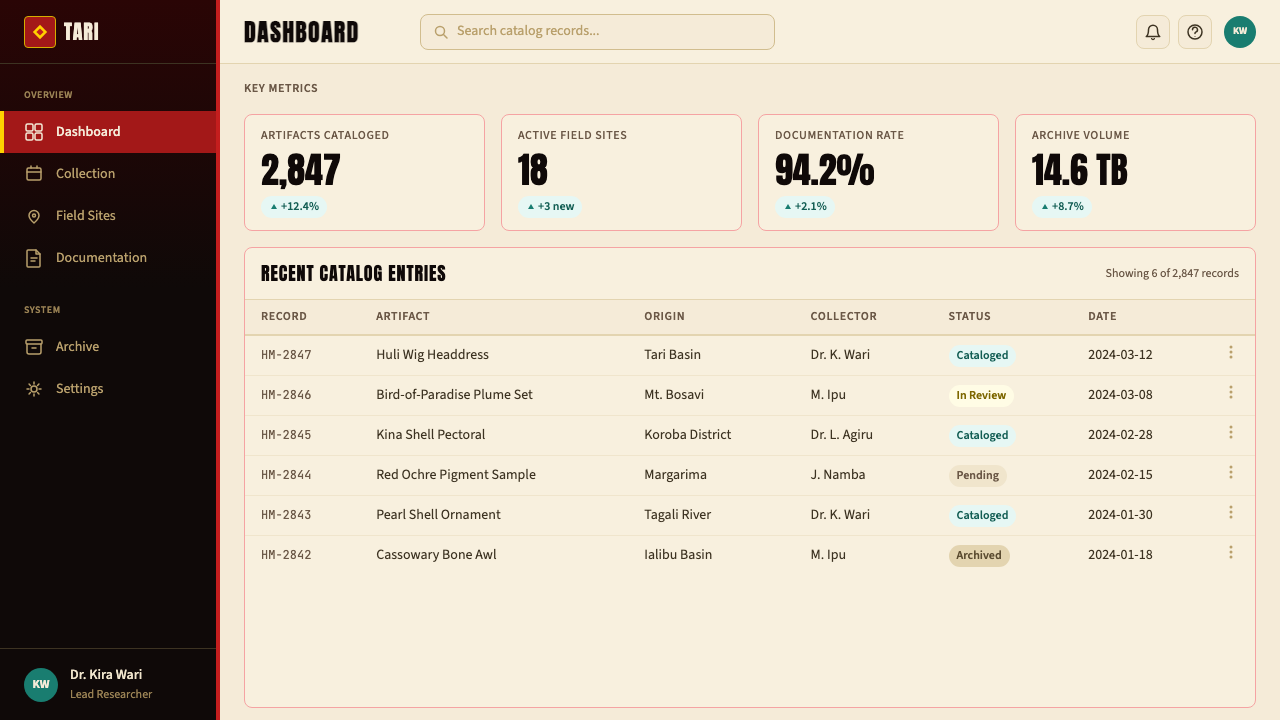Open row menu for HM-2842
Viewport: 1280px width, 720px height.
pyautogui.click(x=1231, y=553)
